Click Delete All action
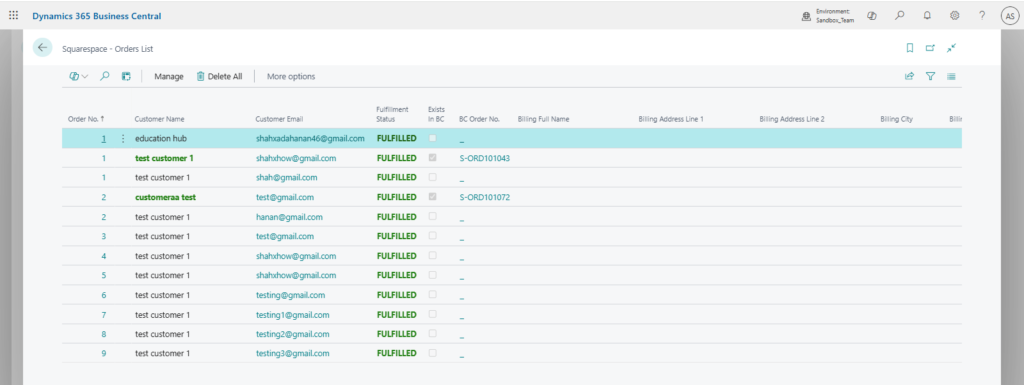Viewport: 1024px width, 385px height. tap(219, 76)
